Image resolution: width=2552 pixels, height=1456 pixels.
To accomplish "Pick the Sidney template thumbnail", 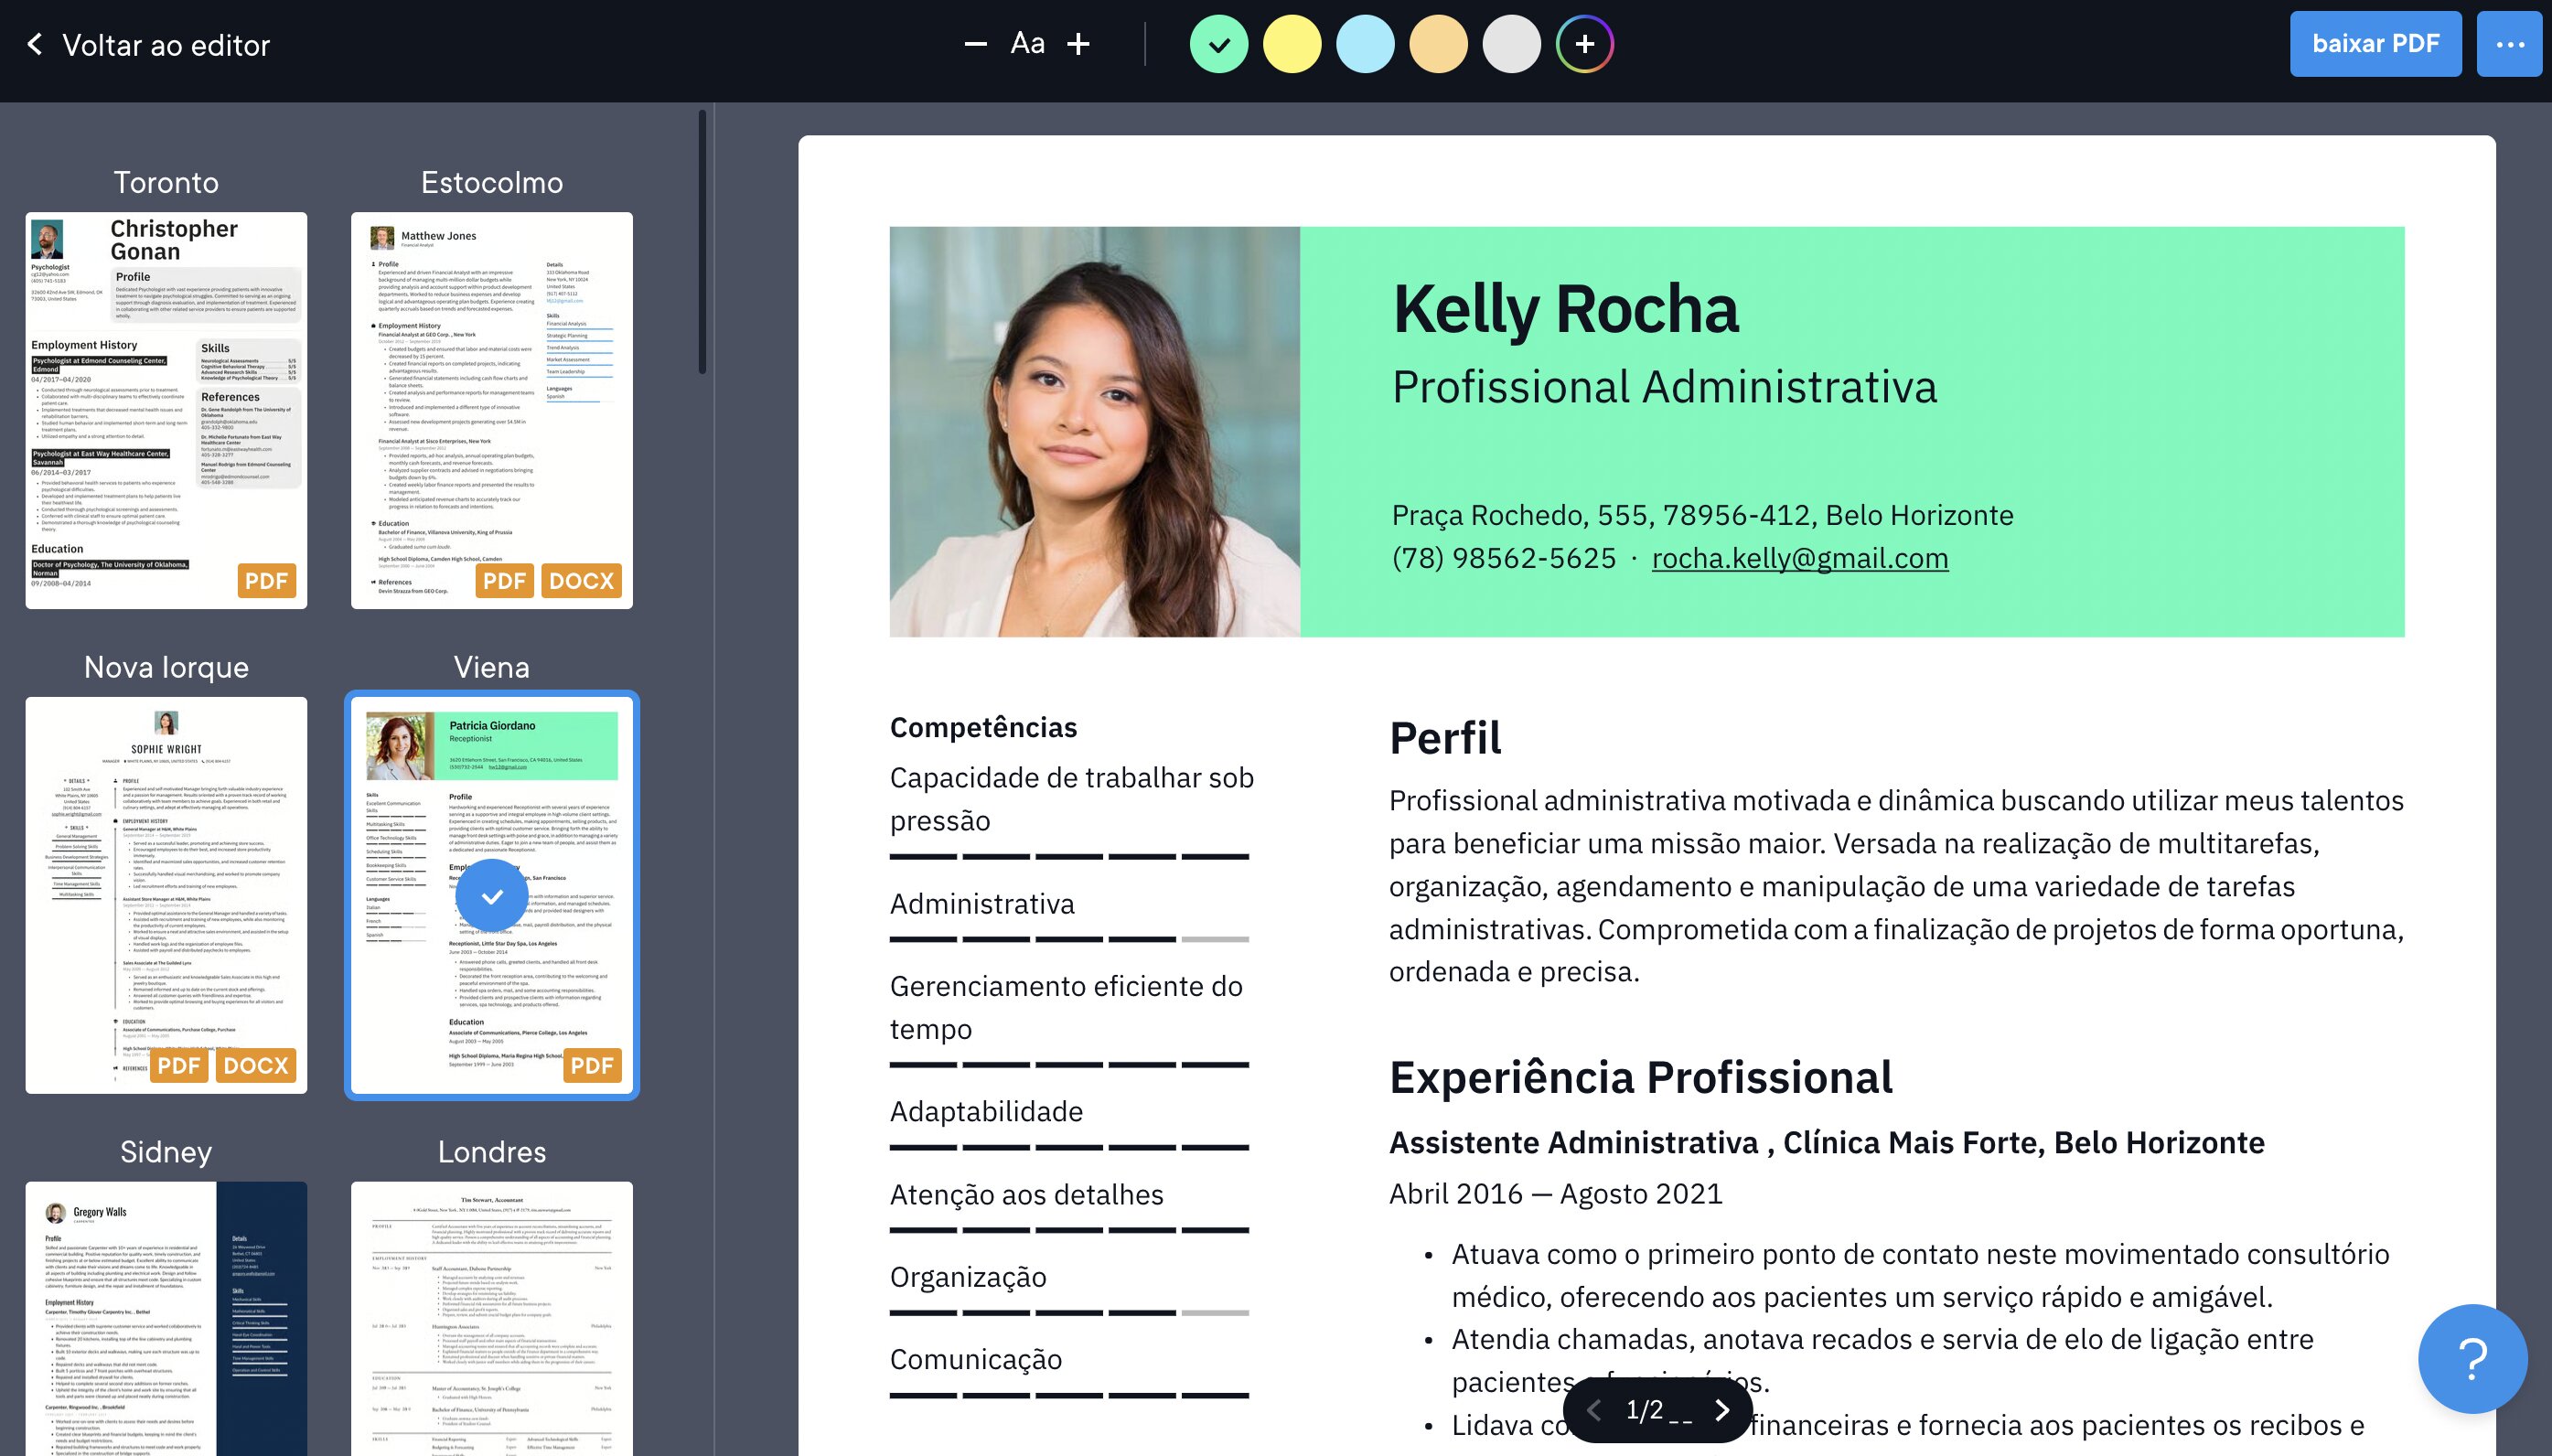I will click(166, 1318).
